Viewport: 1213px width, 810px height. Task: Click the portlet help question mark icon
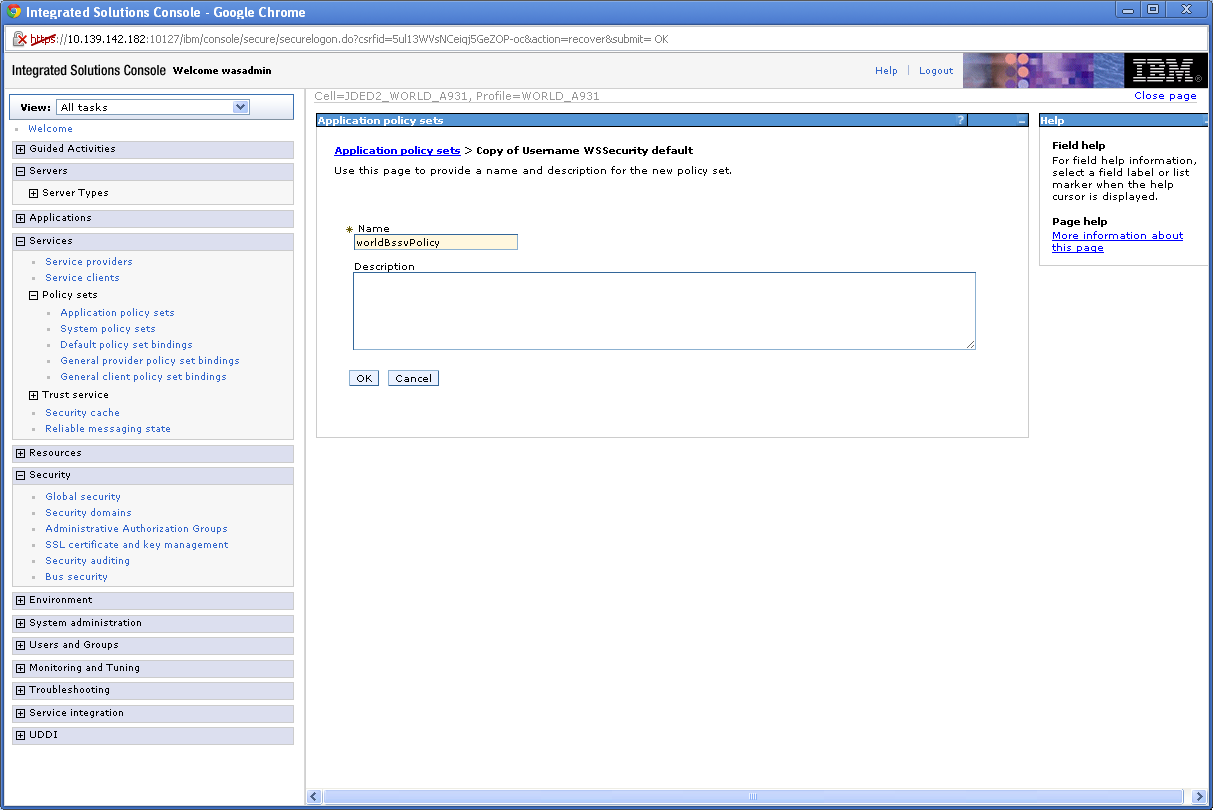pyautogui.click(x=961, y=120)
